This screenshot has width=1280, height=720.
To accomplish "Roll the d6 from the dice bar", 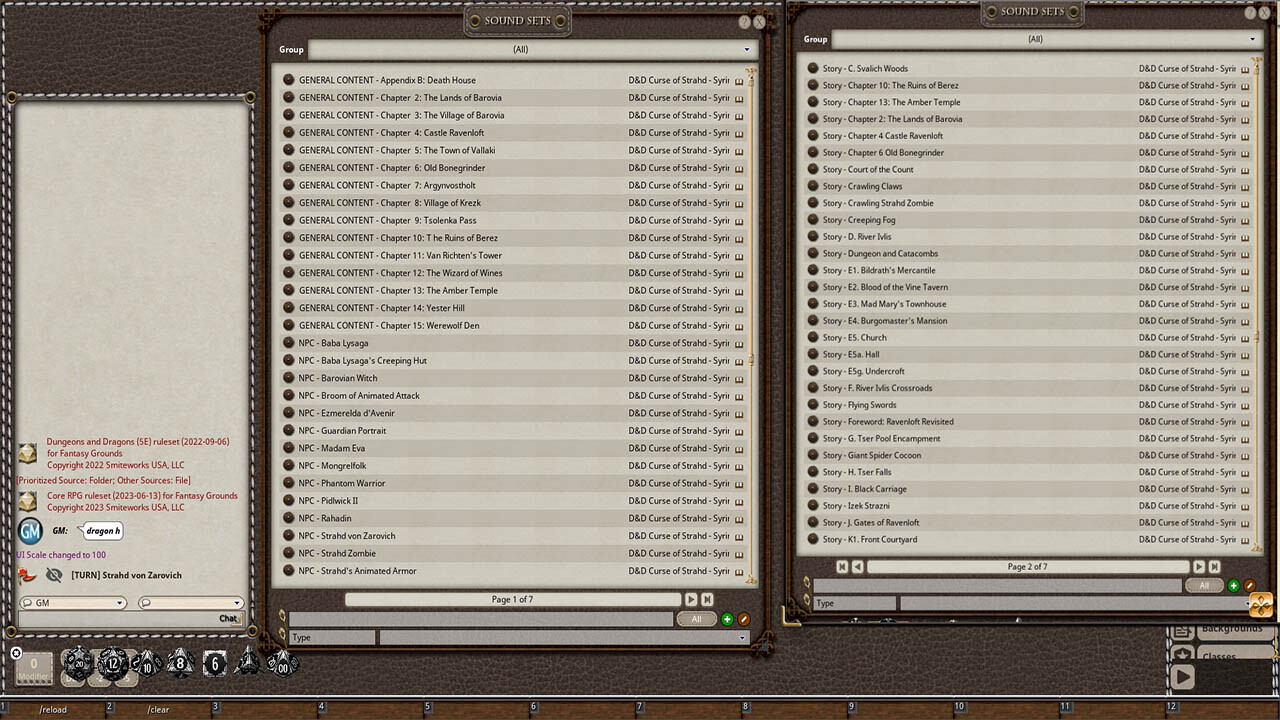I will tap(214, 665).
